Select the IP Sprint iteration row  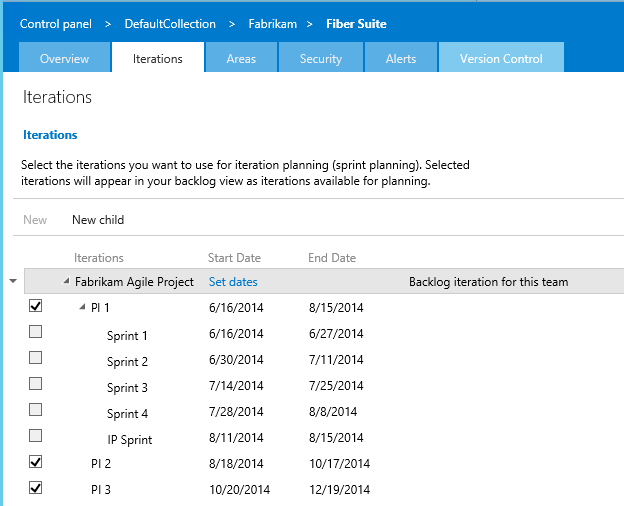click(x=130, y=438)
